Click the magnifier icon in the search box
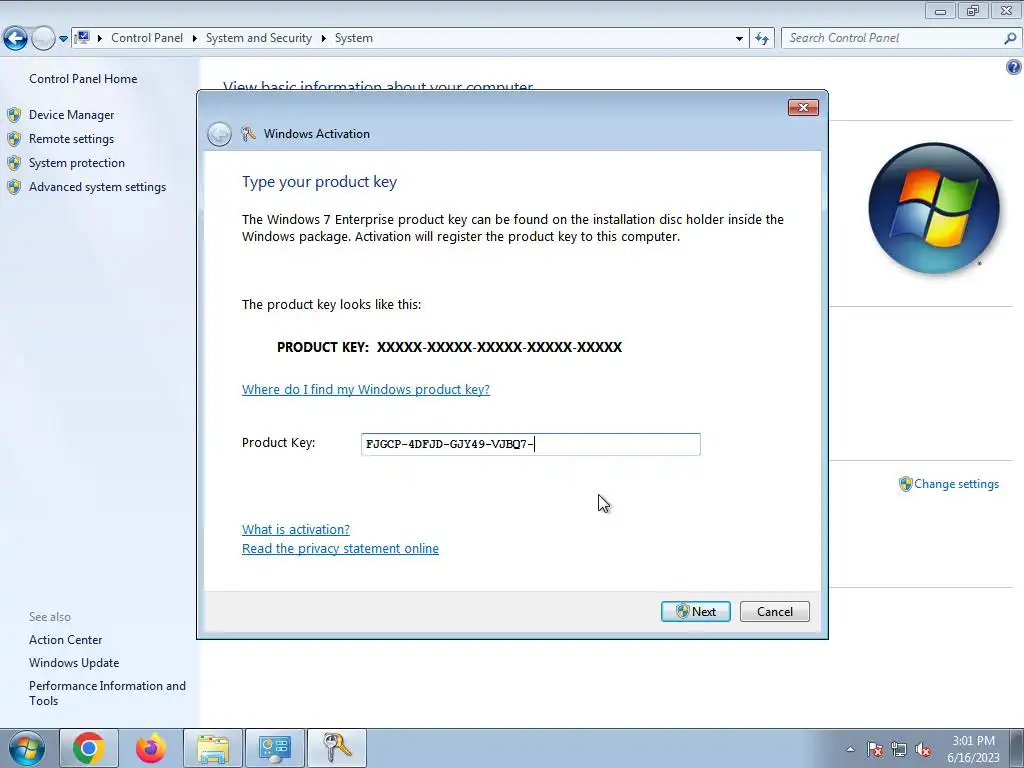Image resolution: width=1024 pixels, height=768 pixels. point(1010,39)
